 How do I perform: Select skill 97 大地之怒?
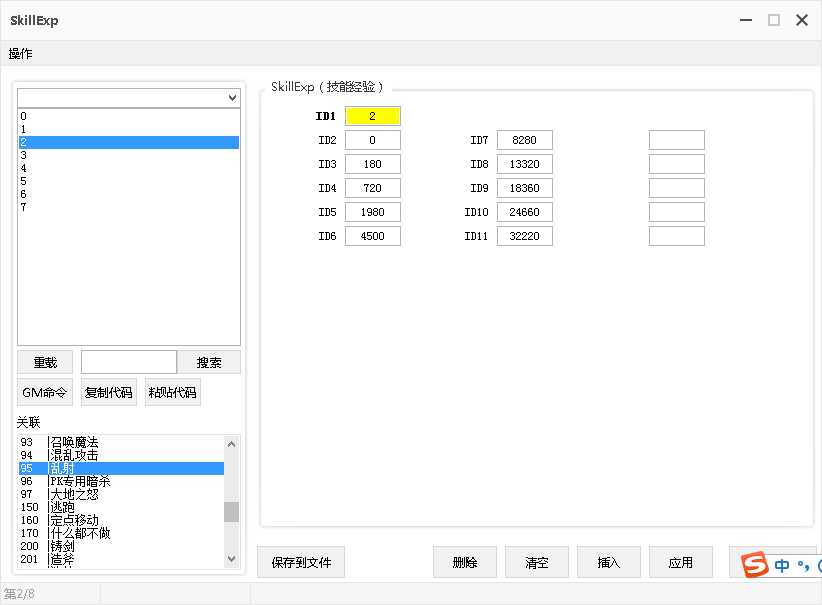click(121, 494)
